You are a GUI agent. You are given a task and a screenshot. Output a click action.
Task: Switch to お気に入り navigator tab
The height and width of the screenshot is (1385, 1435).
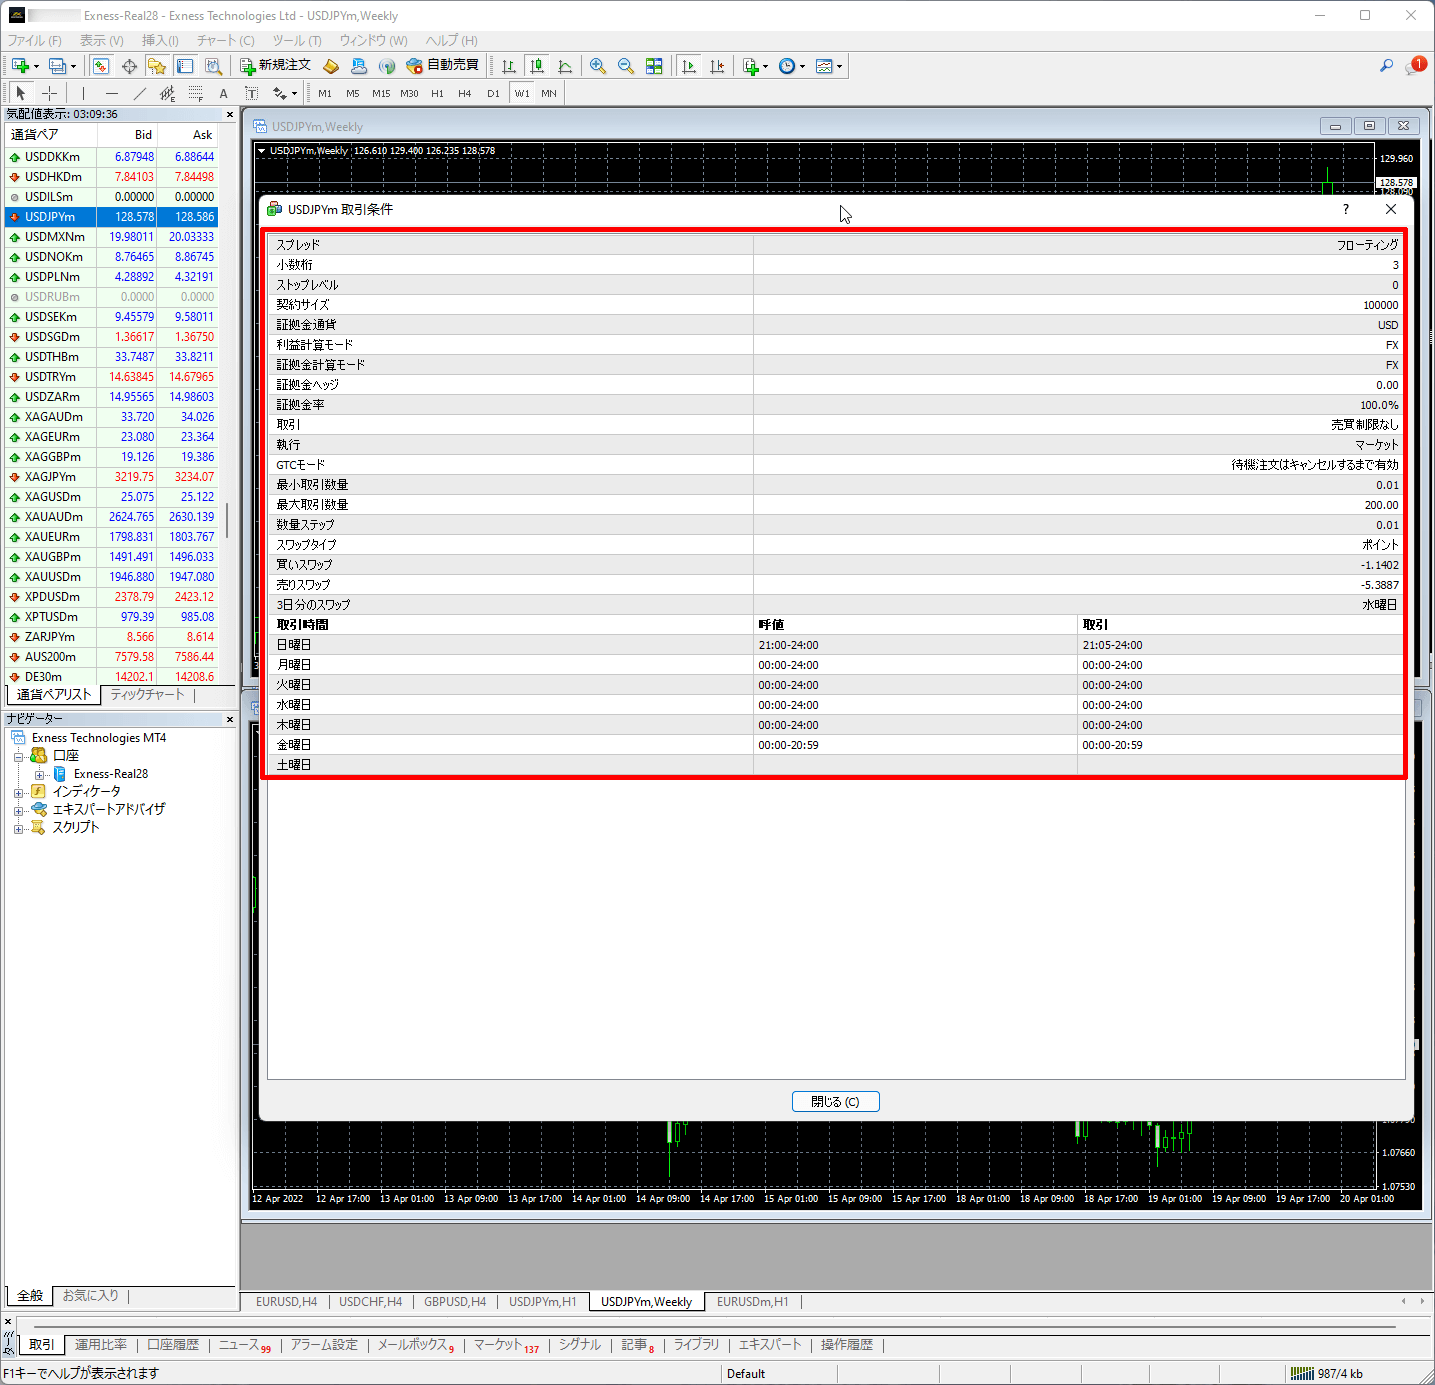coord(91,1295)
